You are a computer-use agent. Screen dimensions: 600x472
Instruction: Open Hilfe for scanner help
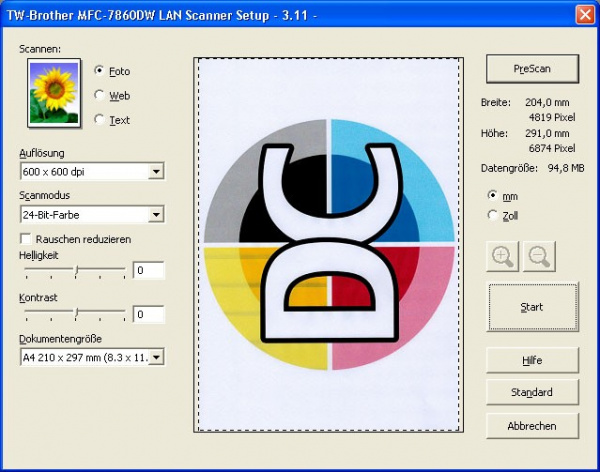[532, 360]
